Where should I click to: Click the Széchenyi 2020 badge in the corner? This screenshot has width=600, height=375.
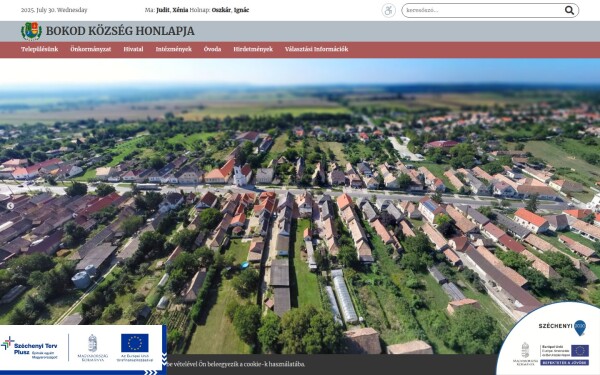click(x=562, y=326)
